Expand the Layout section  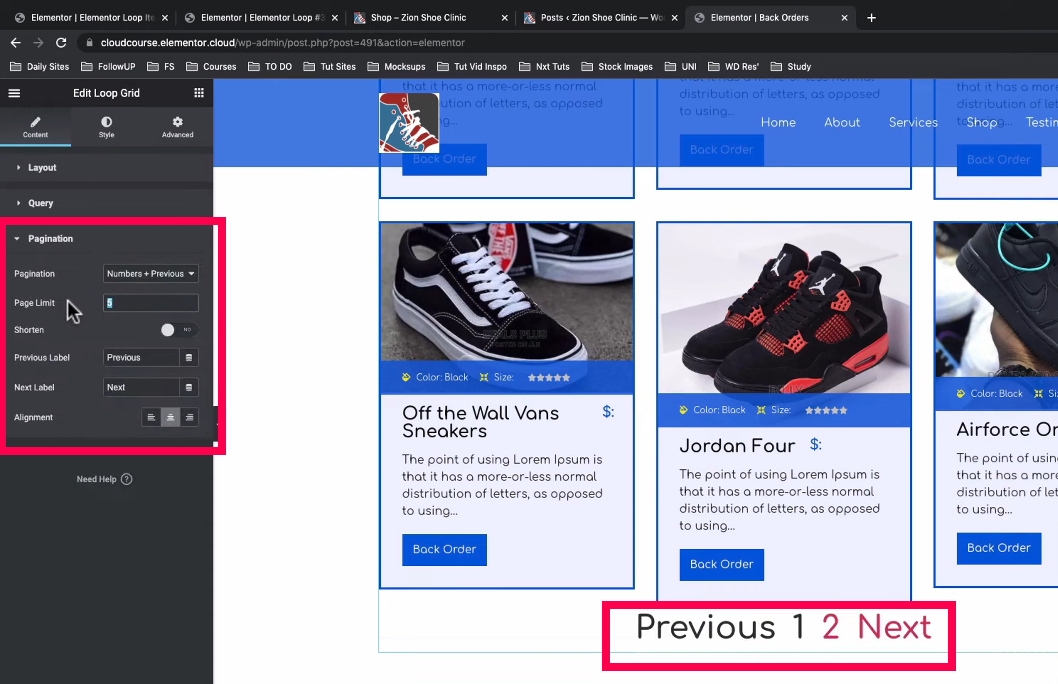tap(42, 168)
